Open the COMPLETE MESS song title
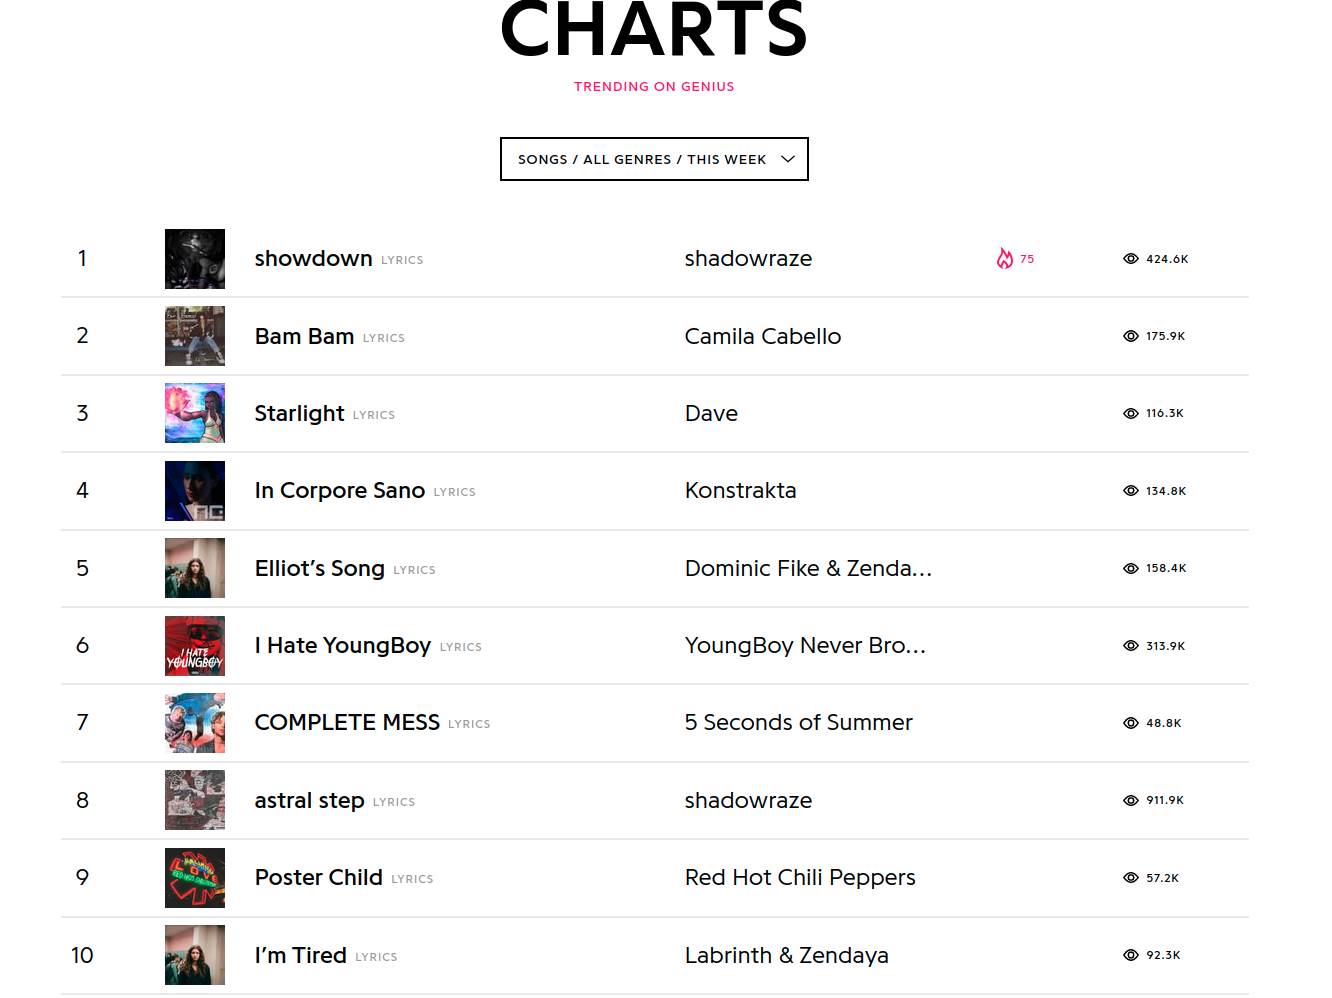The image size is (1332, 998). (x=347, y=723)
